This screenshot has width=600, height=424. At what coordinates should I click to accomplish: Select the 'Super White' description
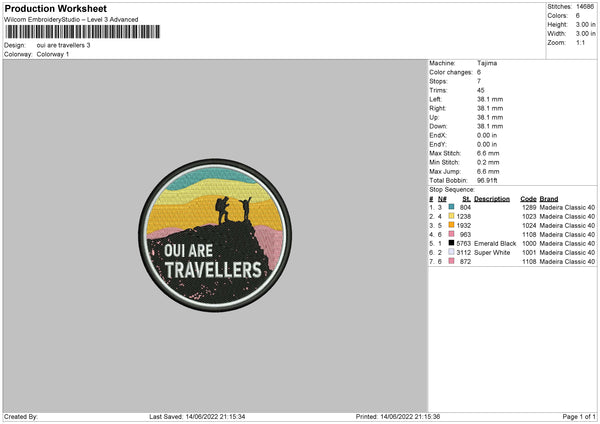coord(492,253)
